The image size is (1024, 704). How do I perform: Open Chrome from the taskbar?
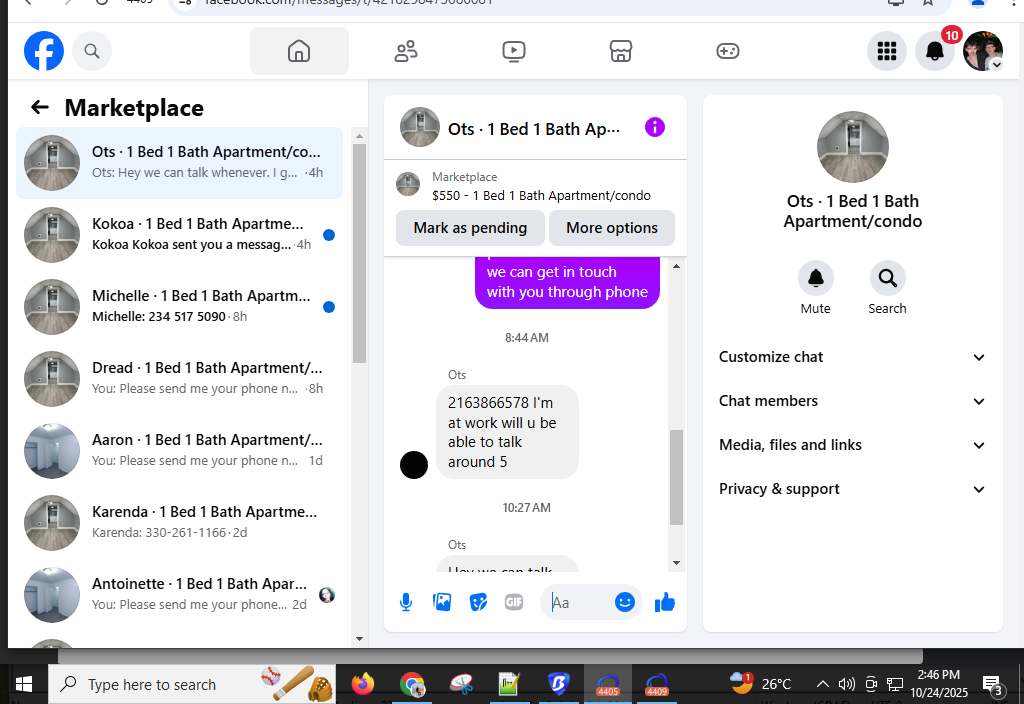pos(412,684)
